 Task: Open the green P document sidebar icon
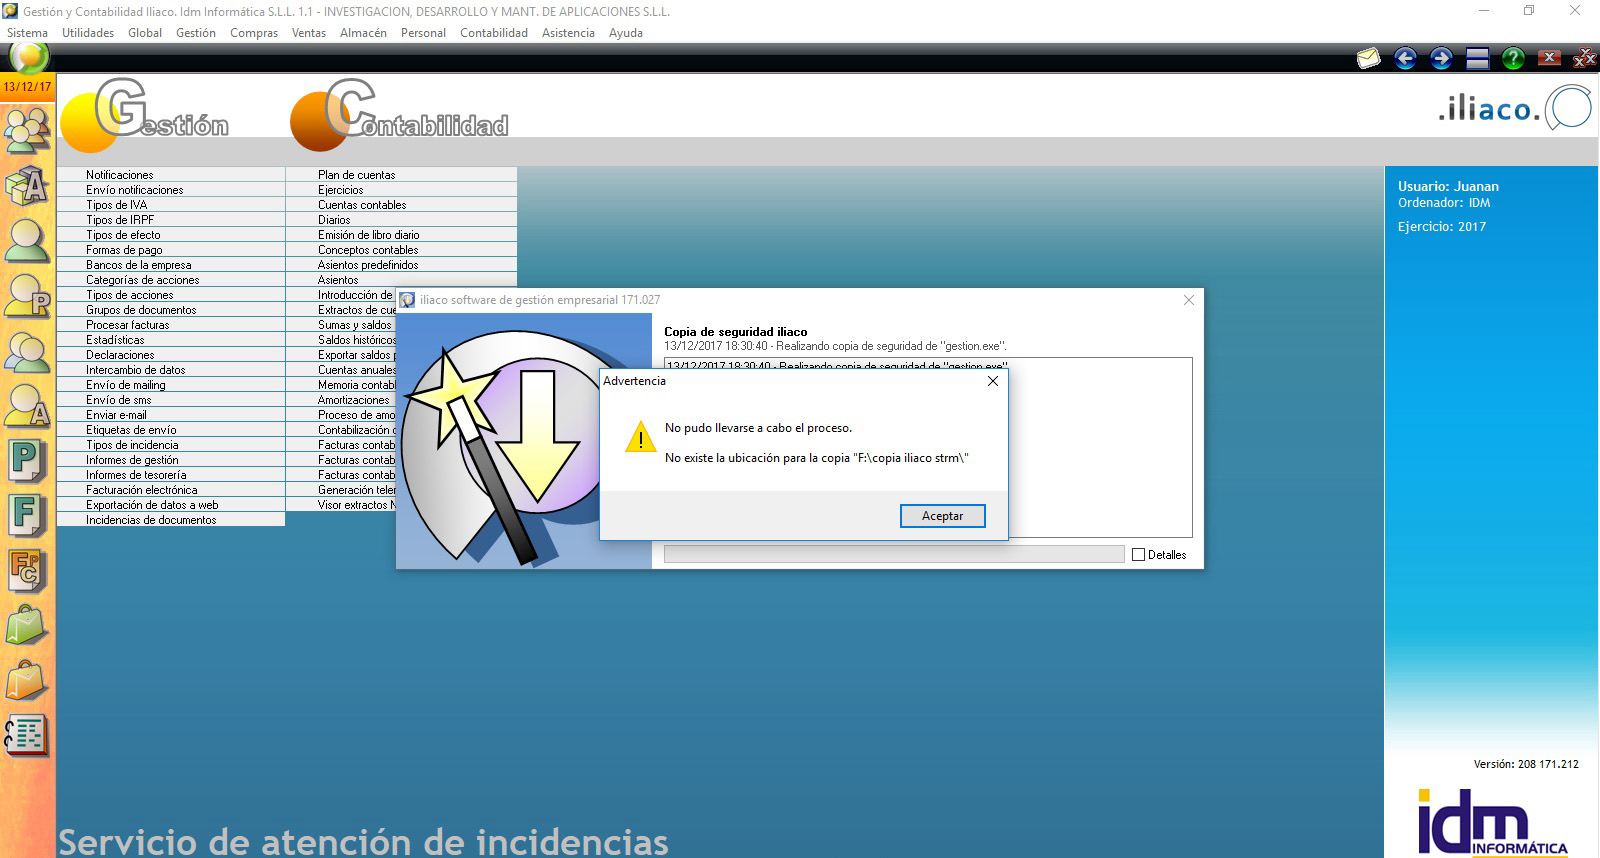[27, 461]
